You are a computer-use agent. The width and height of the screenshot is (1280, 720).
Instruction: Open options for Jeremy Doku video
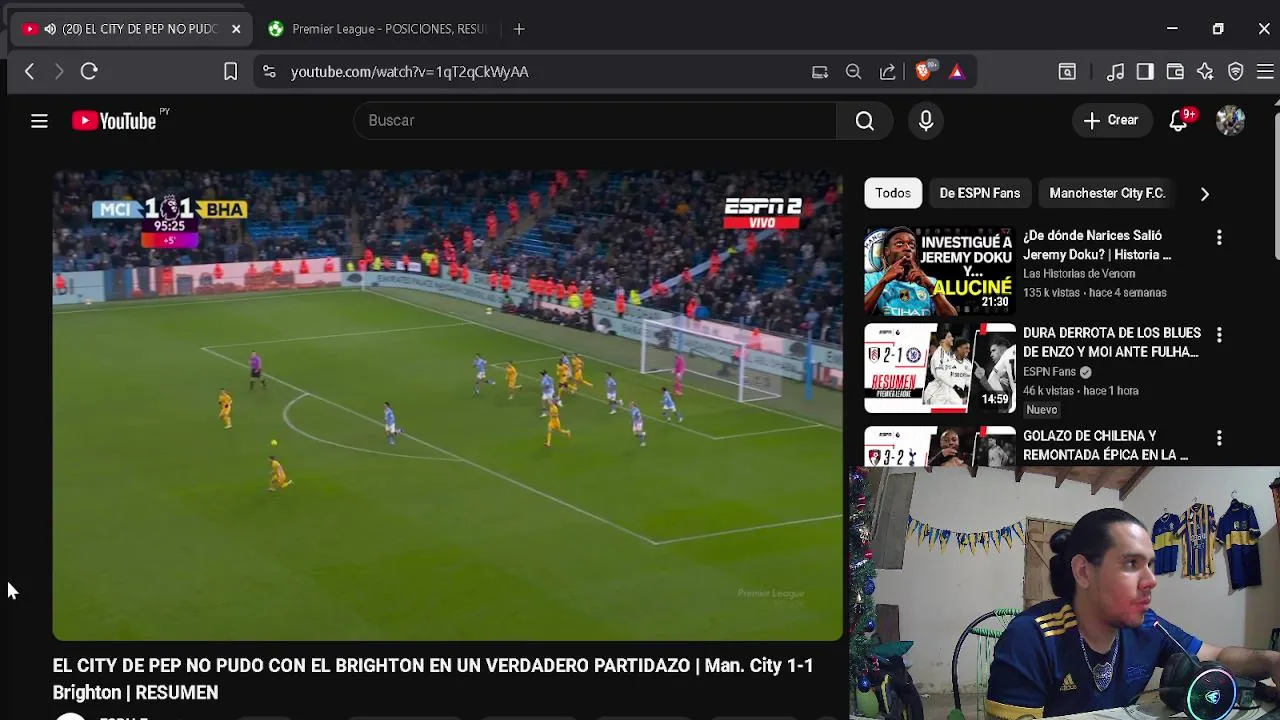coord(1219,238)
